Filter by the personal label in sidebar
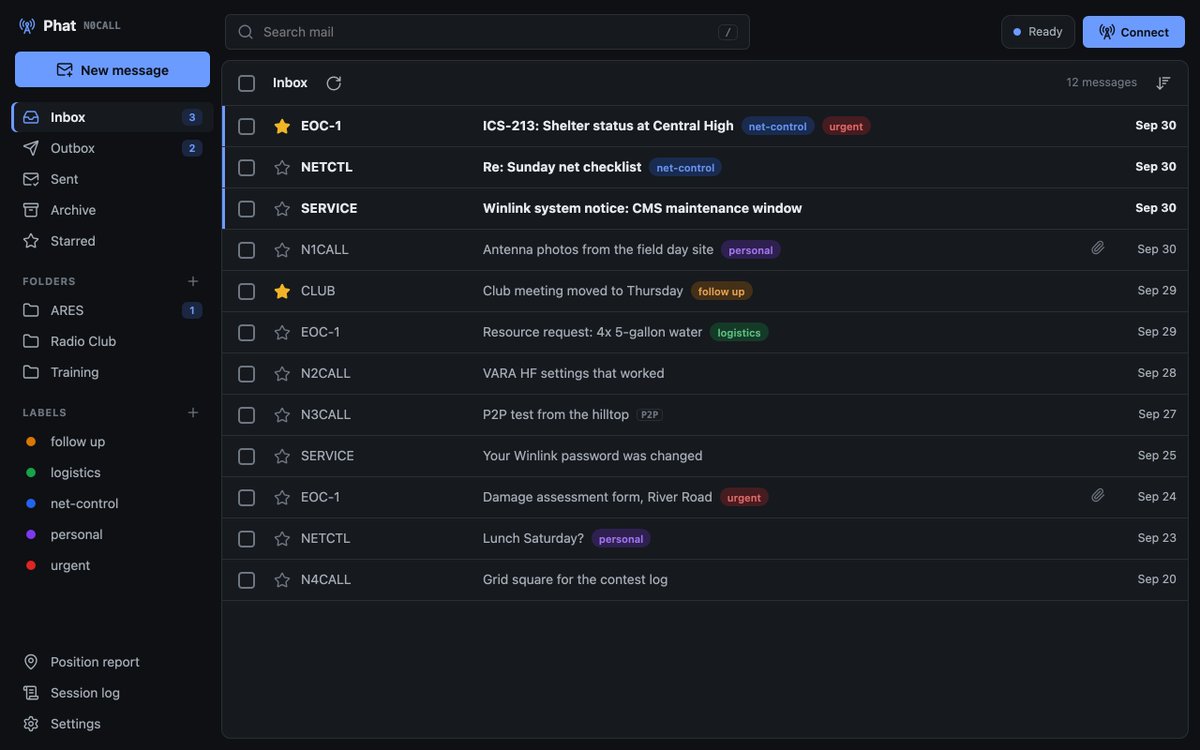The image size is (1200, 750). pos(112,534)
